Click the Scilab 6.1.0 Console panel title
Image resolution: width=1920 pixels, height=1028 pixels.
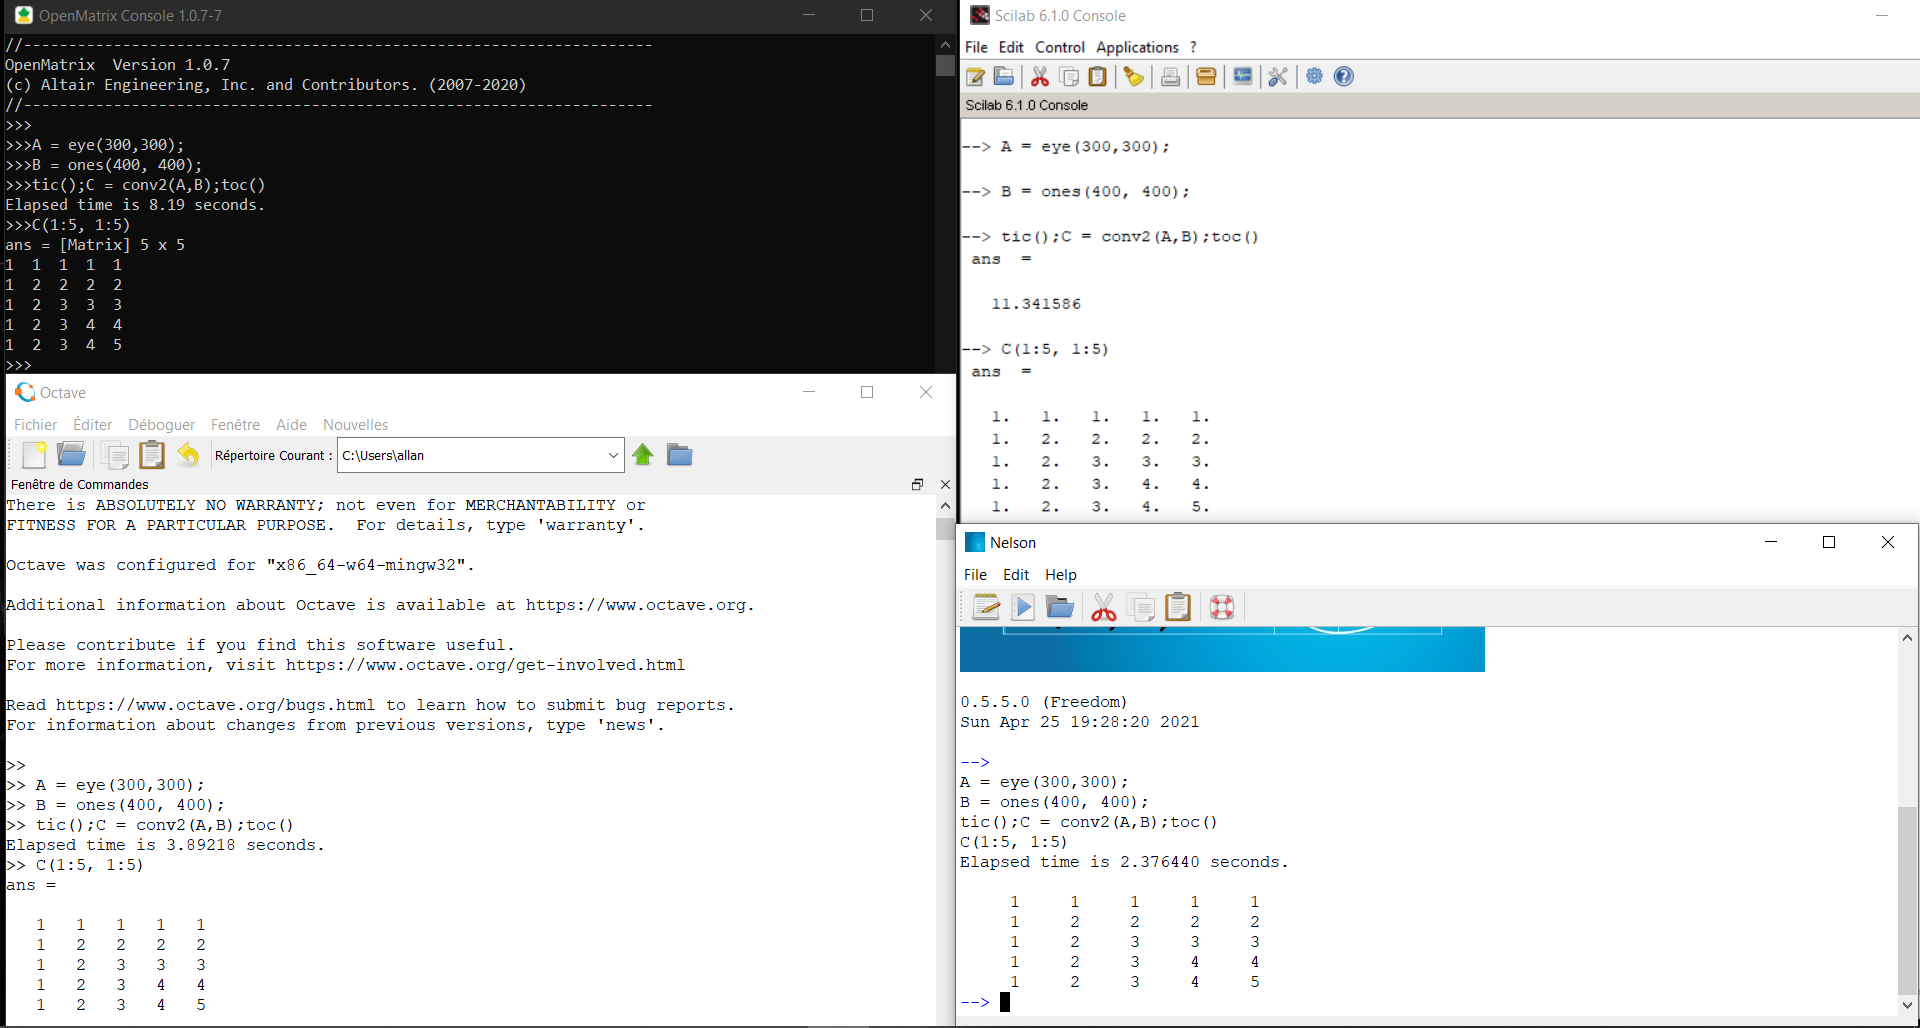tap(1027, 105)
